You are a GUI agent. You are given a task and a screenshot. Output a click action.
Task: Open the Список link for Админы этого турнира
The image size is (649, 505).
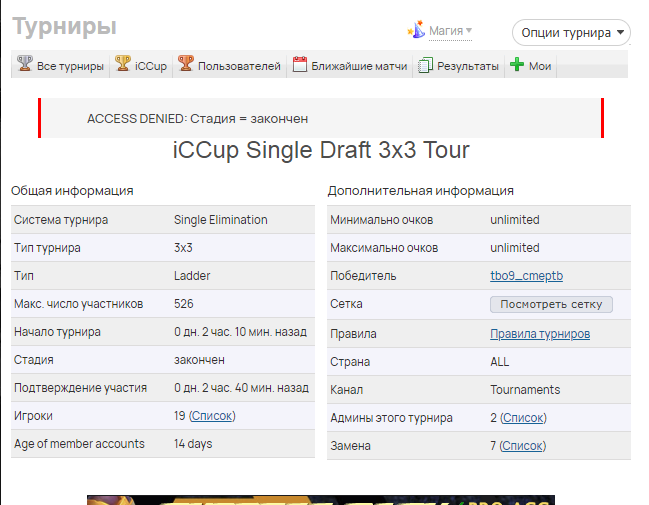click(x=523, y=418)
